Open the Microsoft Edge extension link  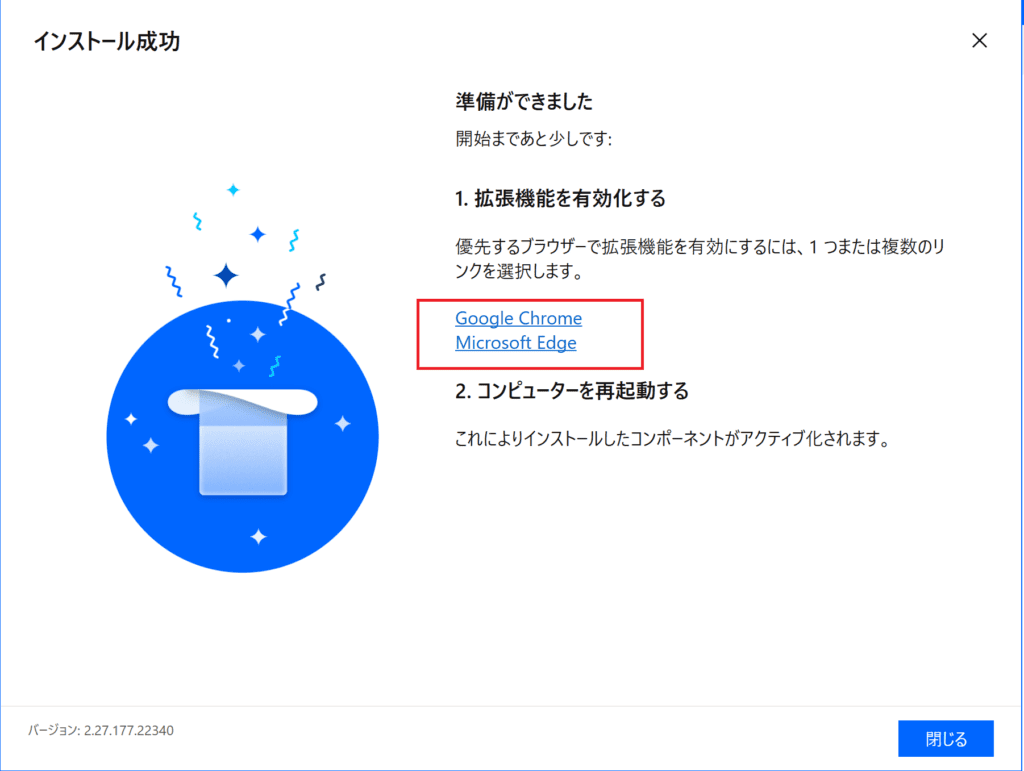pyautogui.click(x=516, y=343)
